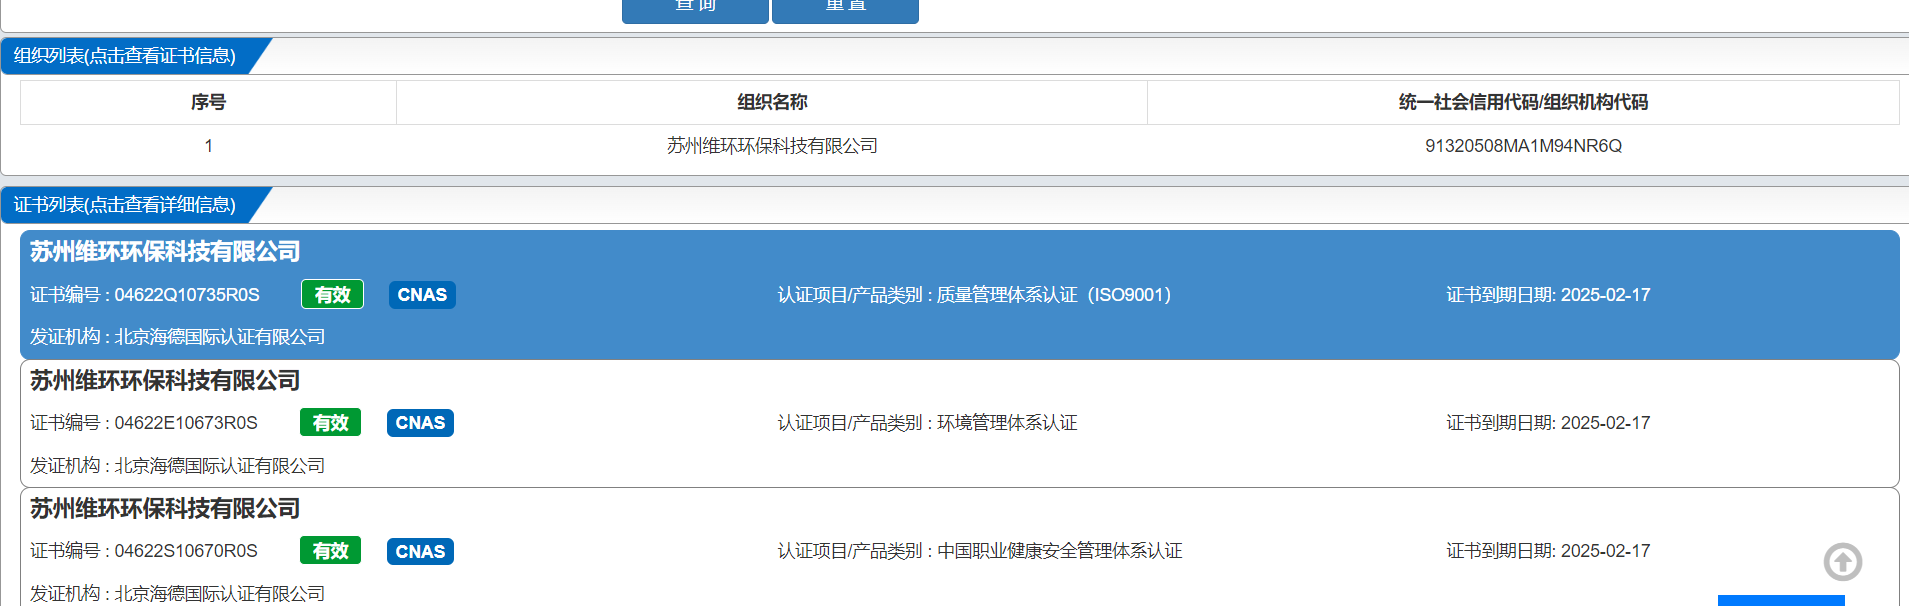The height and width of the screenshot is (606, 1909).
Task: Click 有效 badge on 环境管理体系 certificate
Action: click(330, 423)
